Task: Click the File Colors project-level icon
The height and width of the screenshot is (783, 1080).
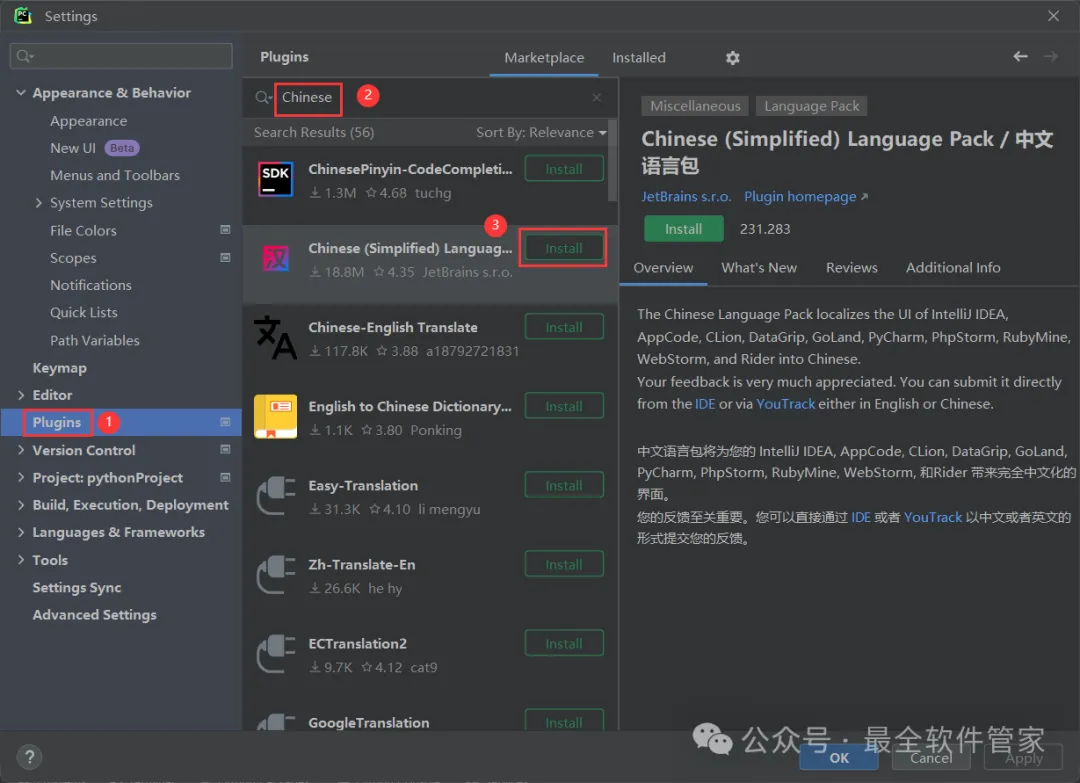Action: pos(225,229)
